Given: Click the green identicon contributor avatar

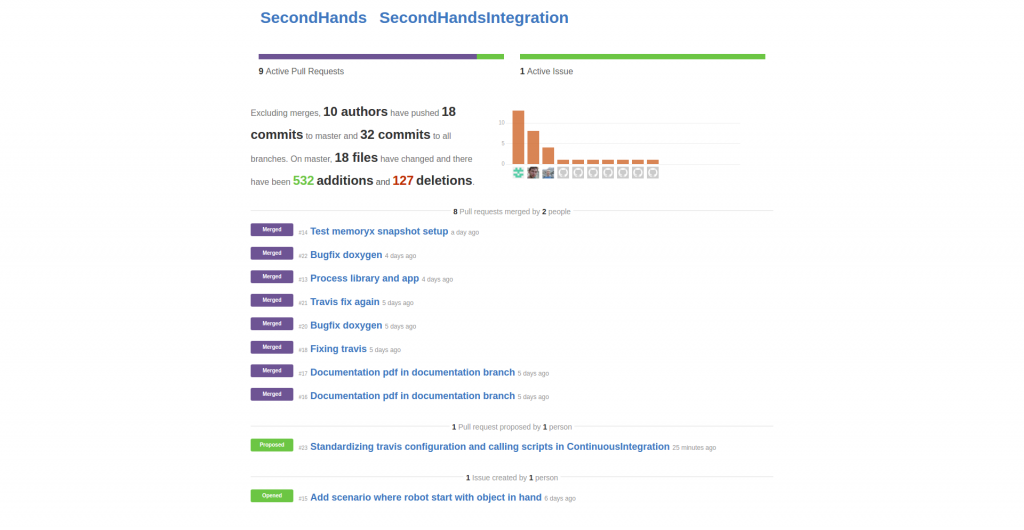Looking at the screenshot, I should click(x=518, y=172).
